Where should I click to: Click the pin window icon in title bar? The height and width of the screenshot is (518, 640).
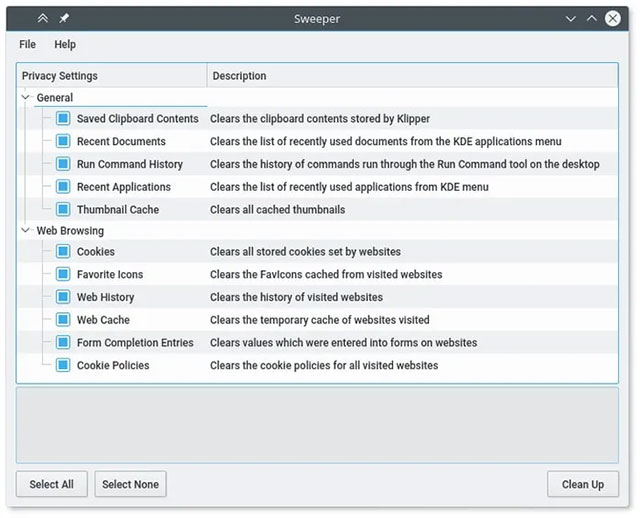[x=64, y=18]
